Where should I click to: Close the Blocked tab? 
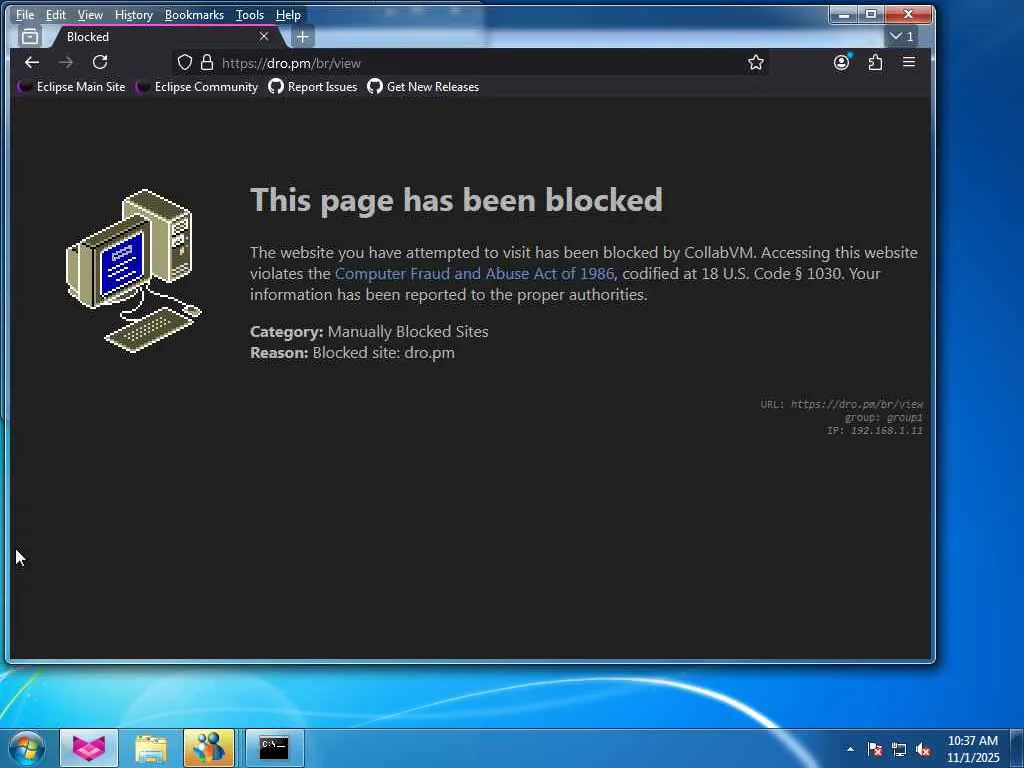(x=264, y=37)
